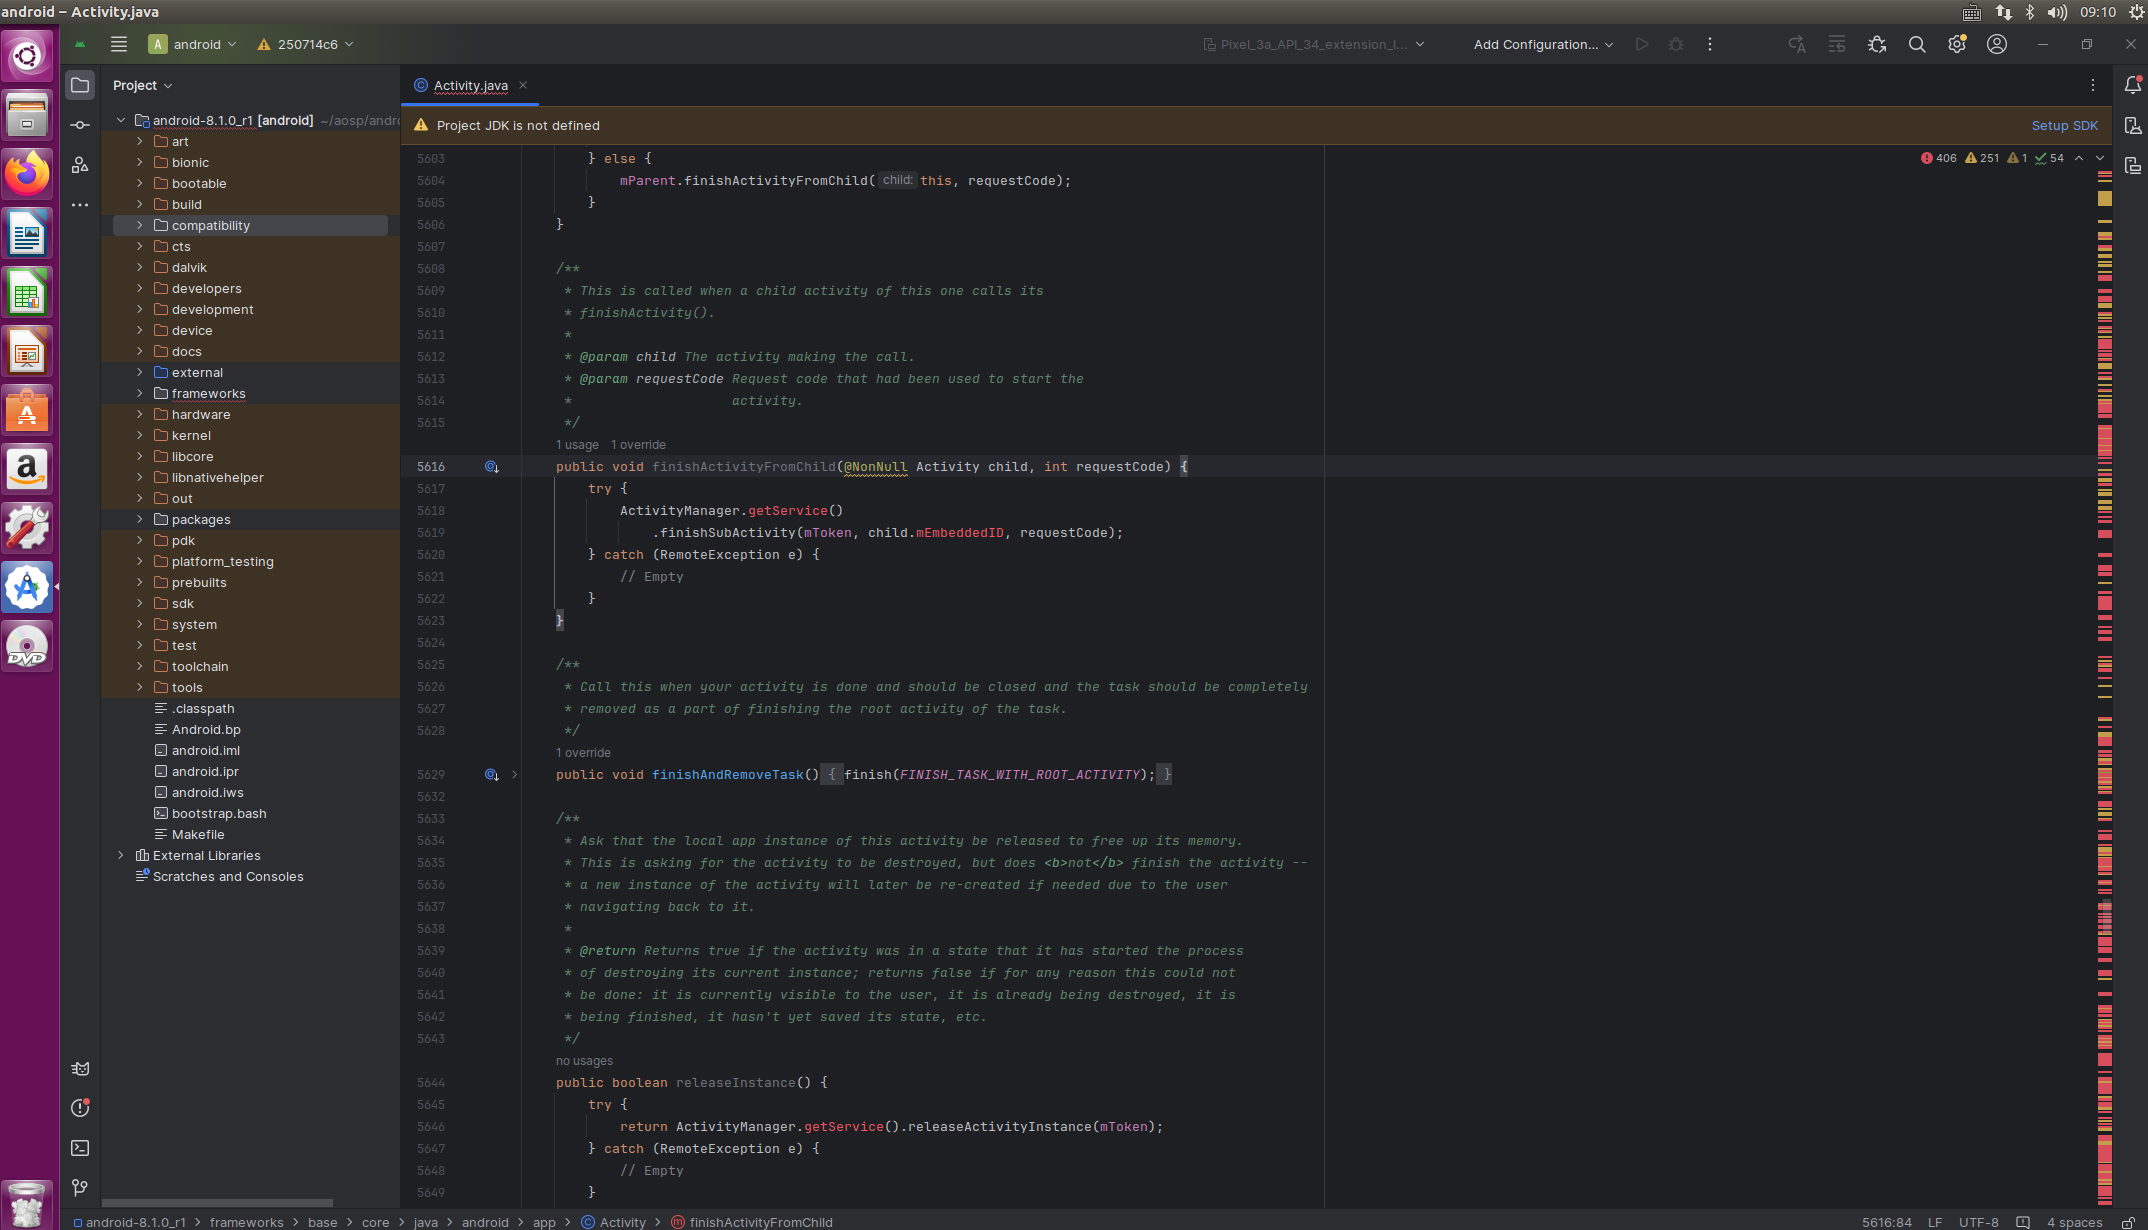
Task: Unfold the finishAndRemoveTask method body
Action: pos(515,775)
